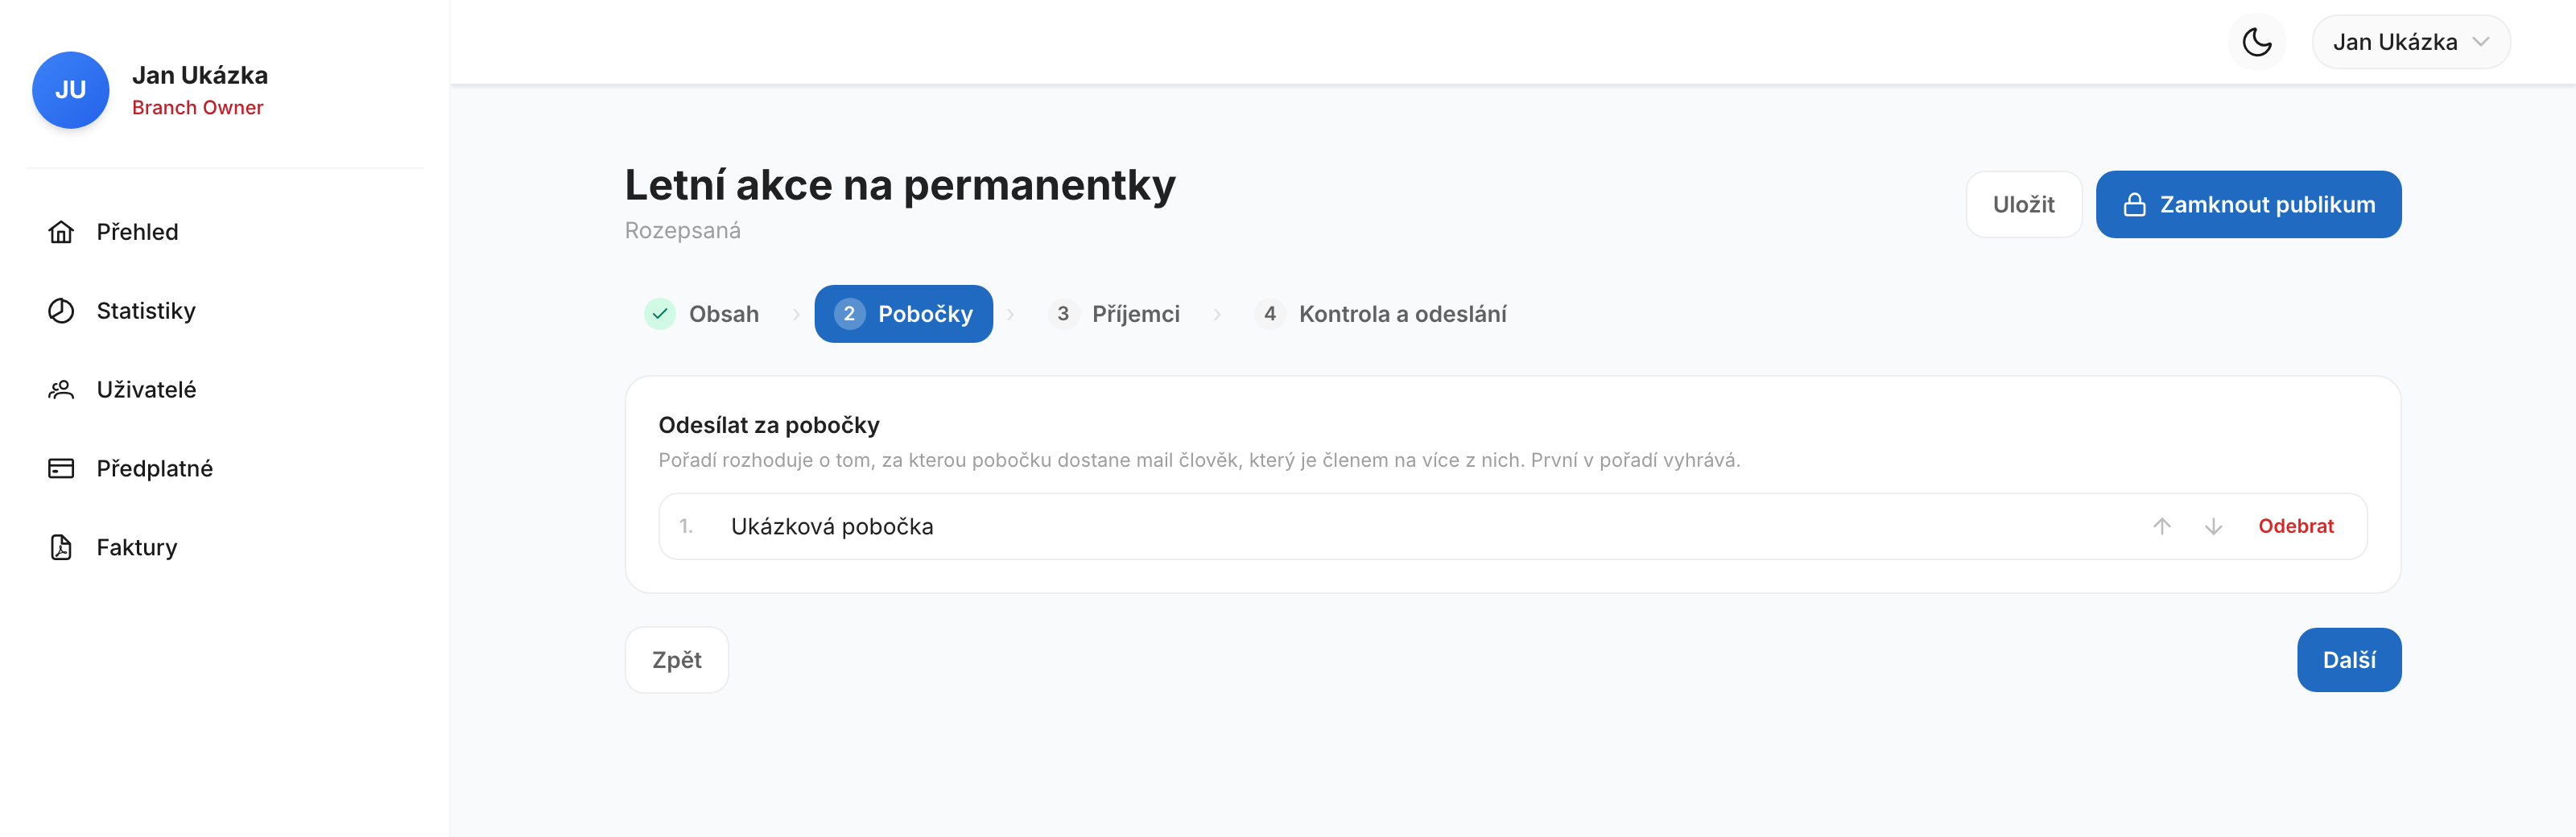This screenshot has height=837, width=2576.
Task: Switch to the Příjemci step
Action: point(1115,314)
